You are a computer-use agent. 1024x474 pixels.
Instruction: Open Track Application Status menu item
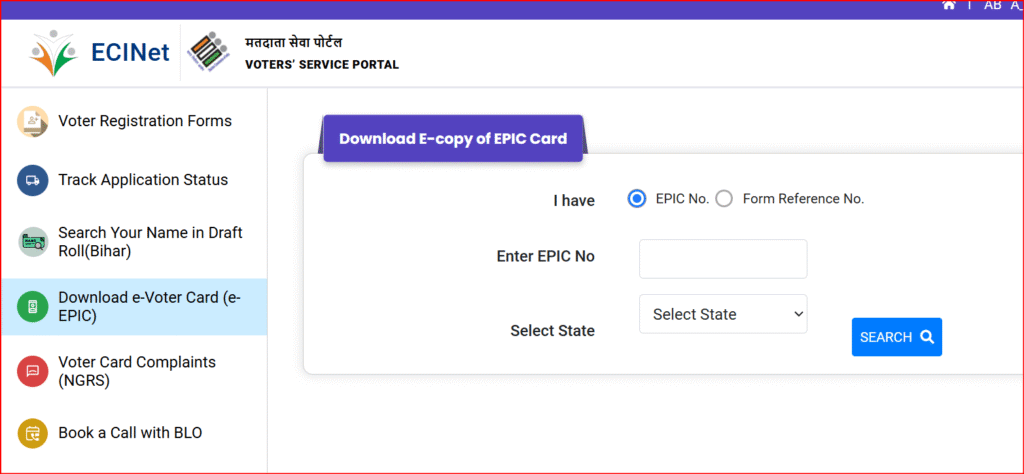[x=143, y=180]
